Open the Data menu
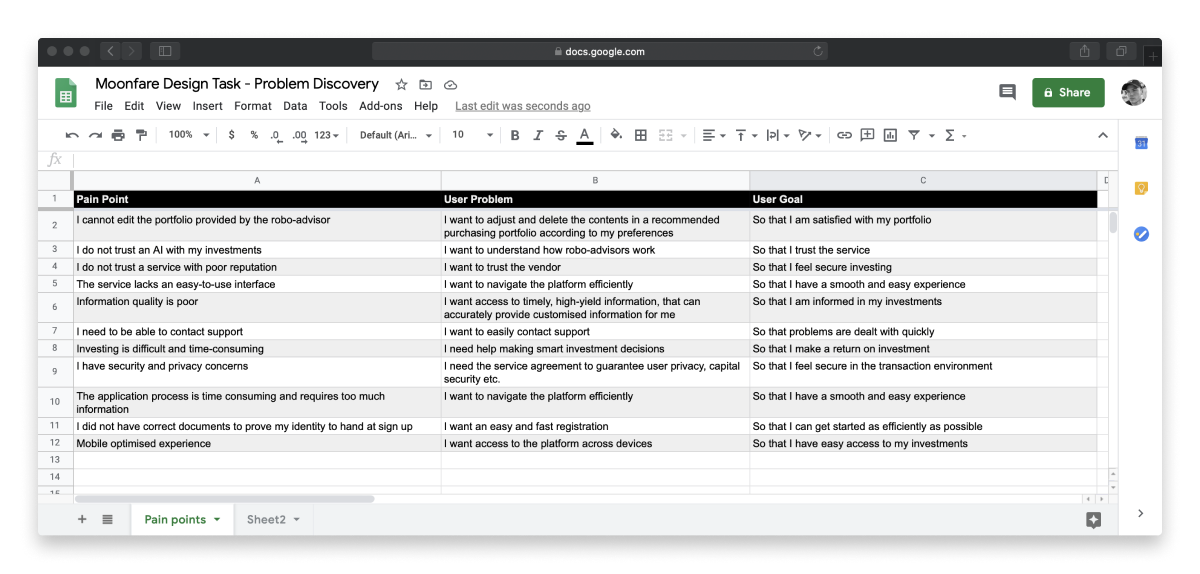Screen dimensions: 1200x574 tap(295, 106)
